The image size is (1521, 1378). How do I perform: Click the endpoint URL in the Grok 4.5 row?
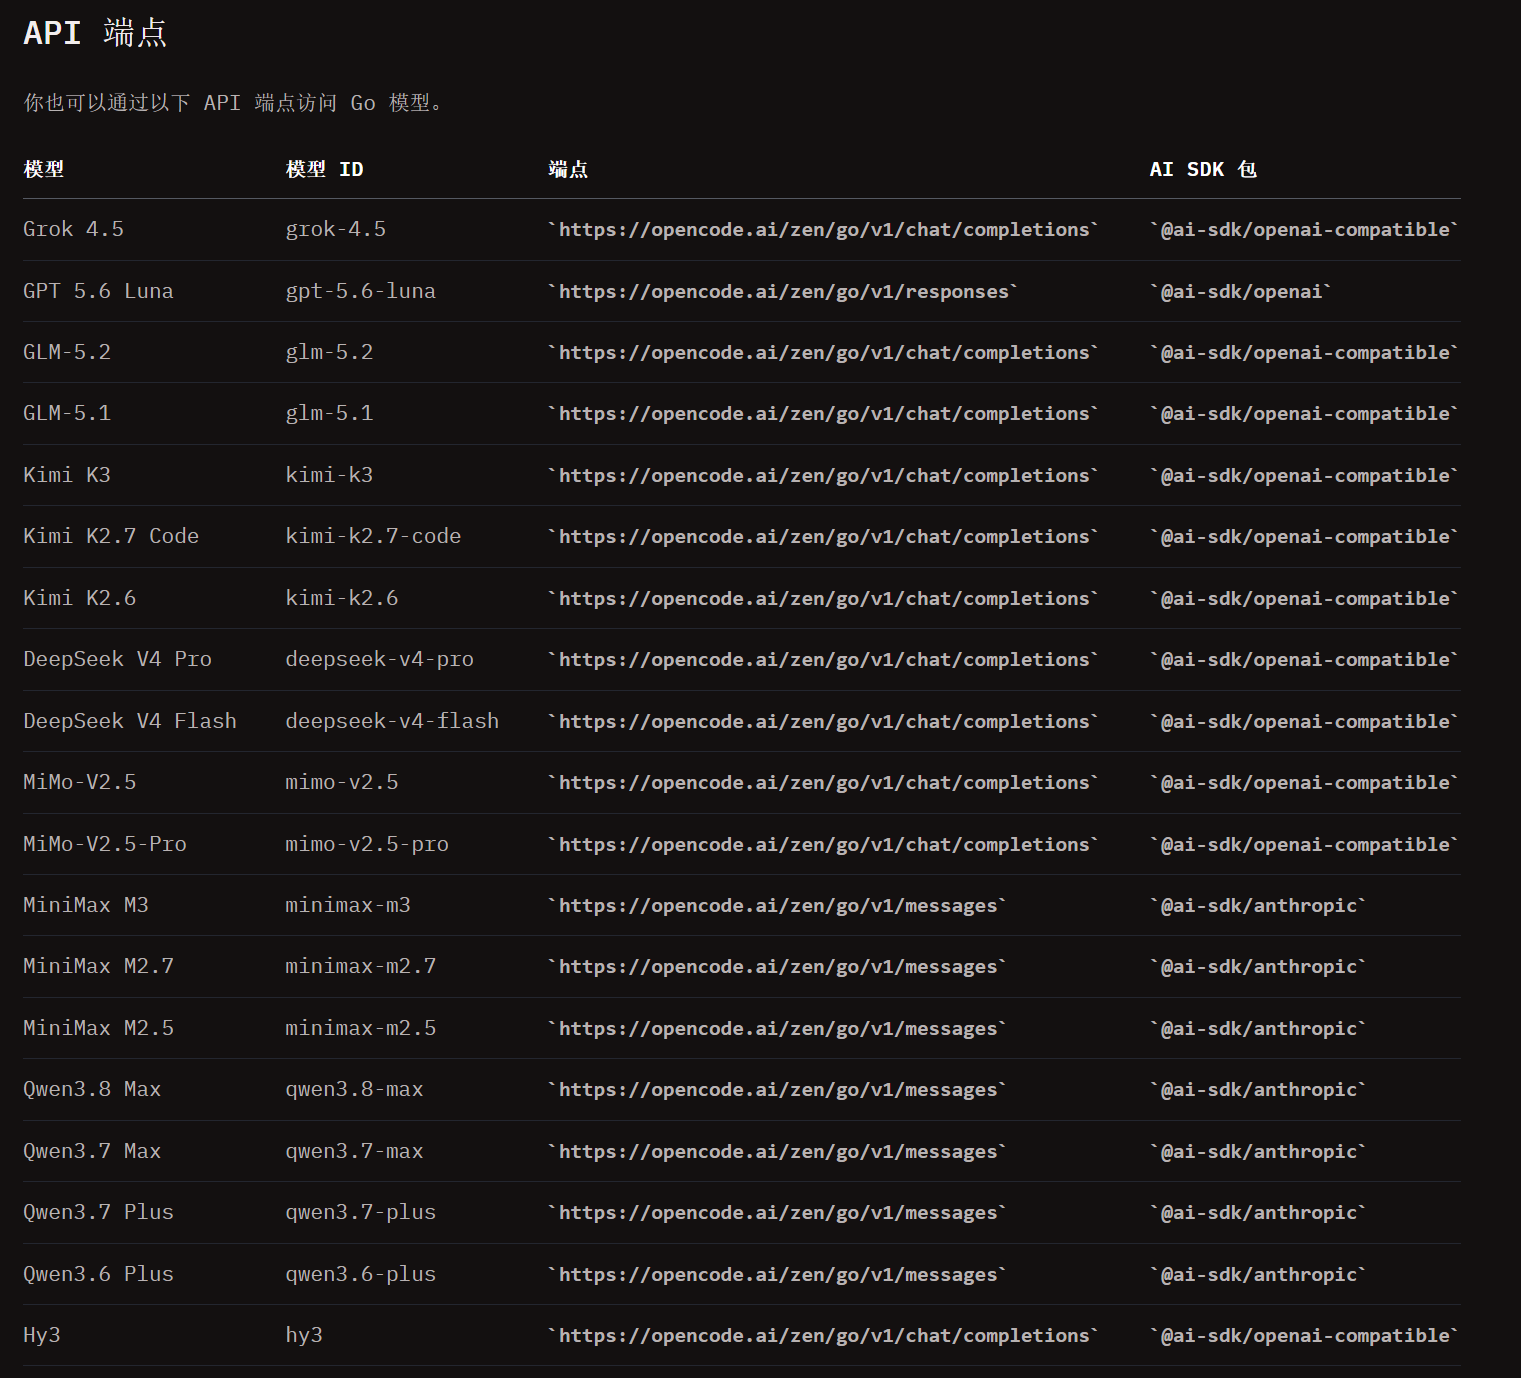[823, 229]
